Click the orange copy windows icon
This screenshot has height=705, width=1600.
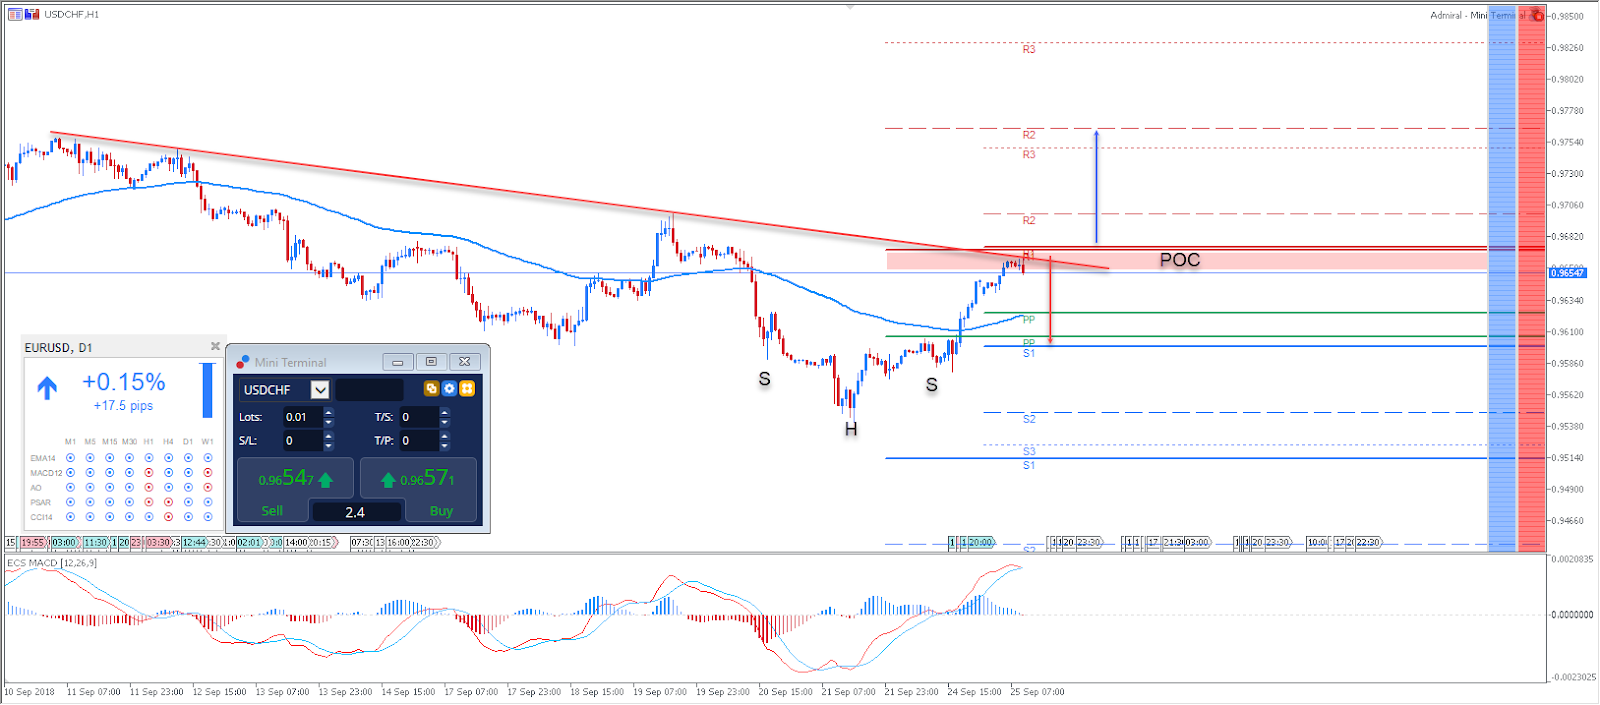[x=431, y=389]
